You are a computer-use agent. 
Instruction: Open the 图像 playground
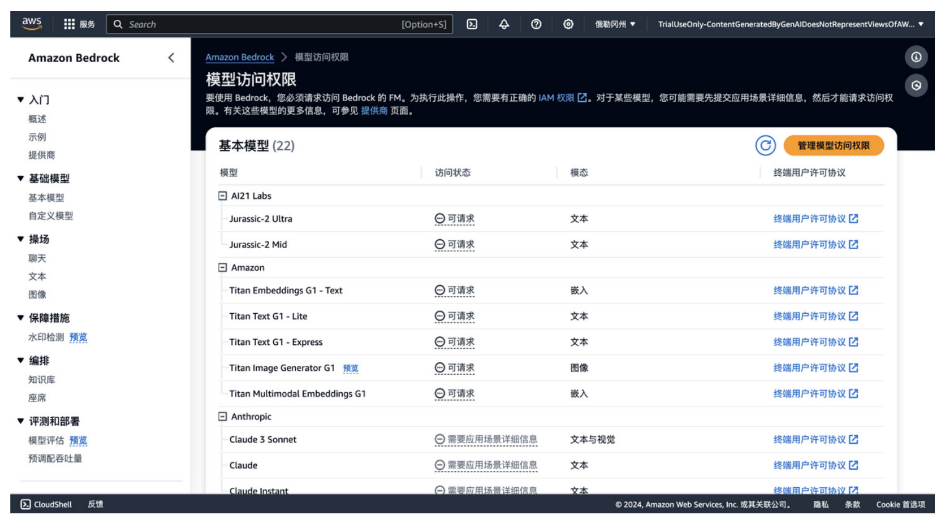(37, 294)
